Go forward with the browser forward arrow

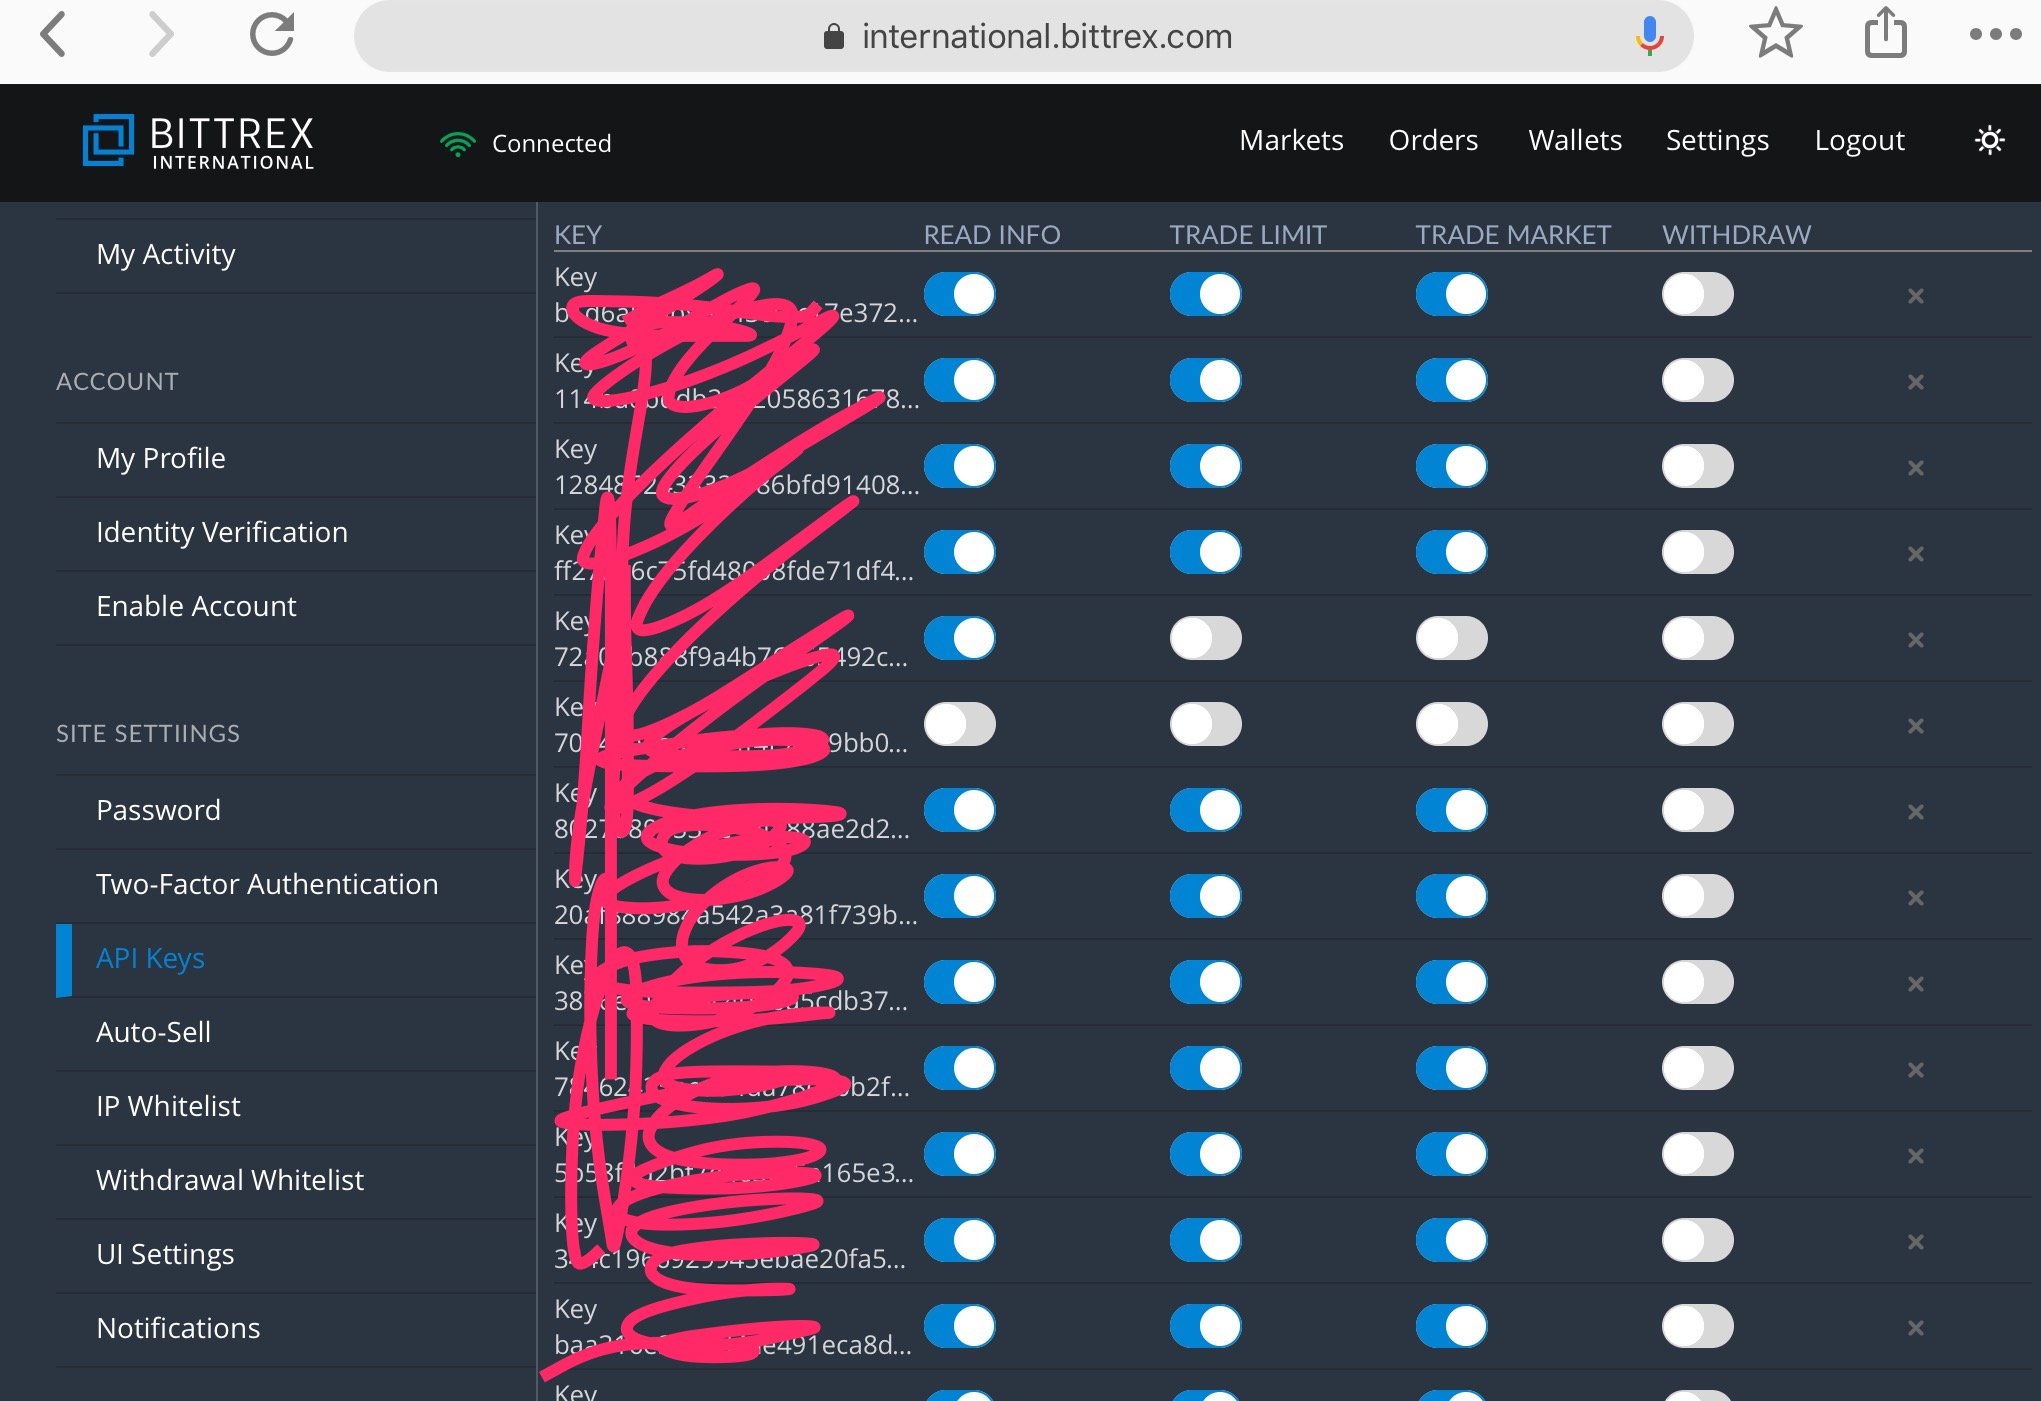pos(160,36)
